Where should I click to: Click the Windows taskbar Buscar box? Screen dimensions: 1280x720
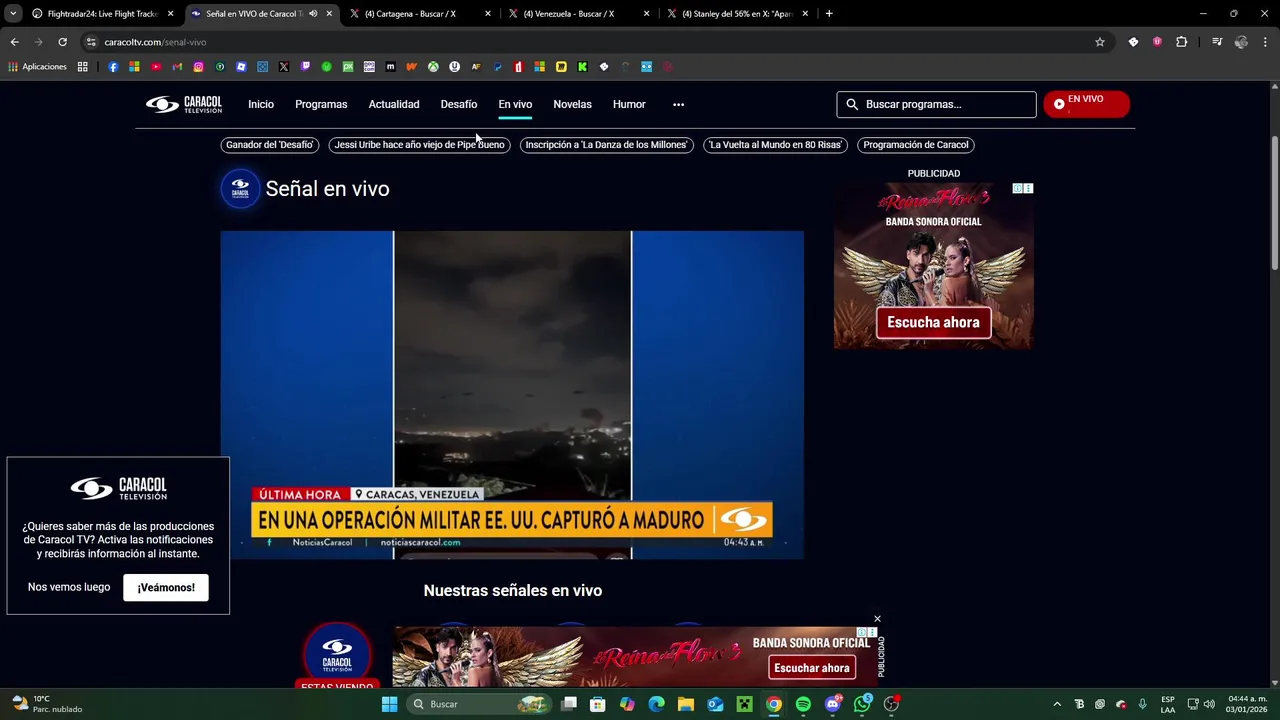tap(481, 704)
